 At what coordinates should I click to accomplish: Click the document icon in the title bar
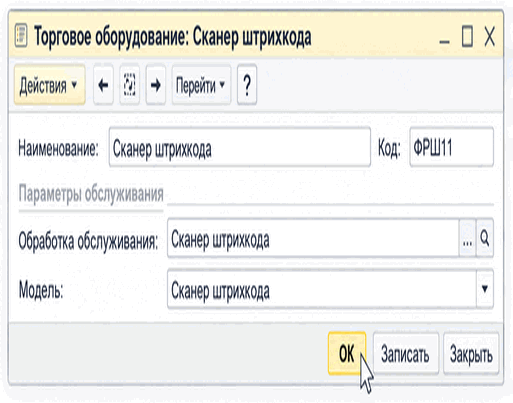pos(21,35)
